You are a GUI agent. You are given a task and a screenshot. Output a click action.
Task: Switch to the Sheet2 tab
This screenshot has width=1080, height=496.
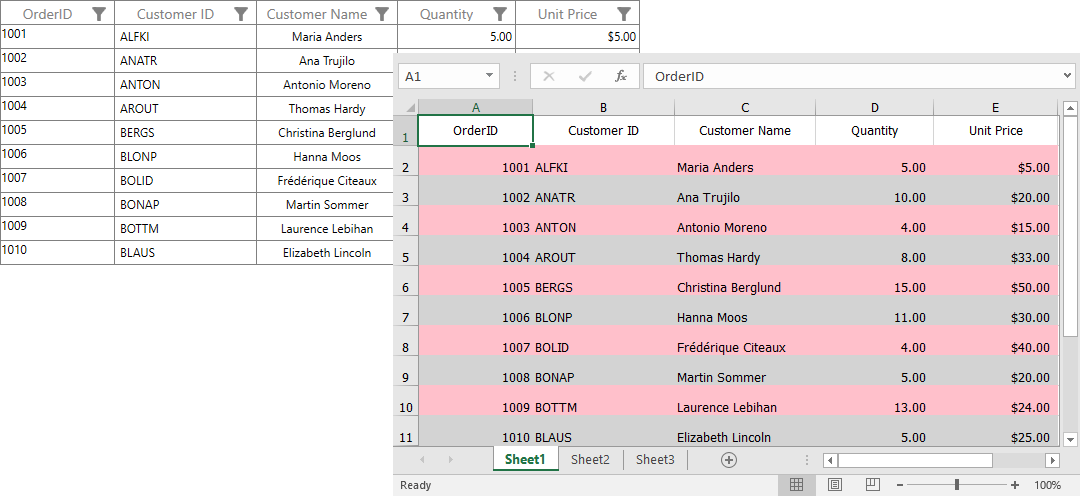coord(590,460)
